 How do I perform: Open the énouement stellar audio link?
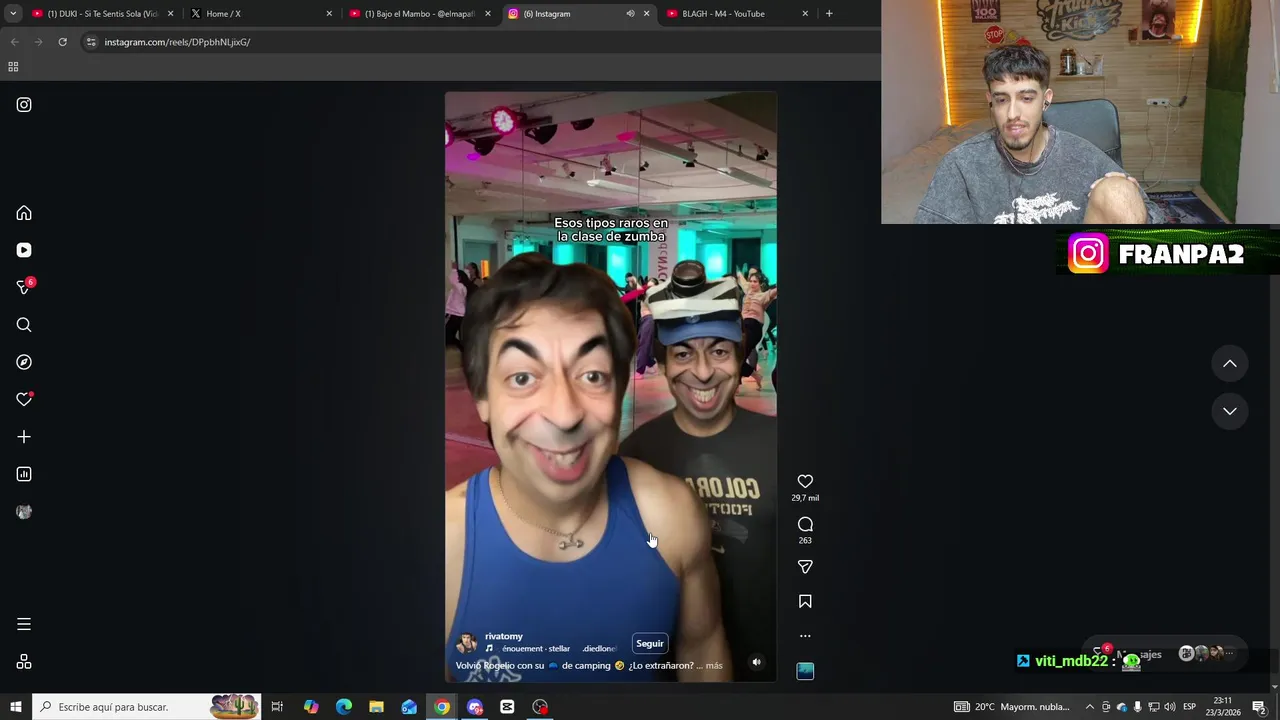(x=536, y=649)
